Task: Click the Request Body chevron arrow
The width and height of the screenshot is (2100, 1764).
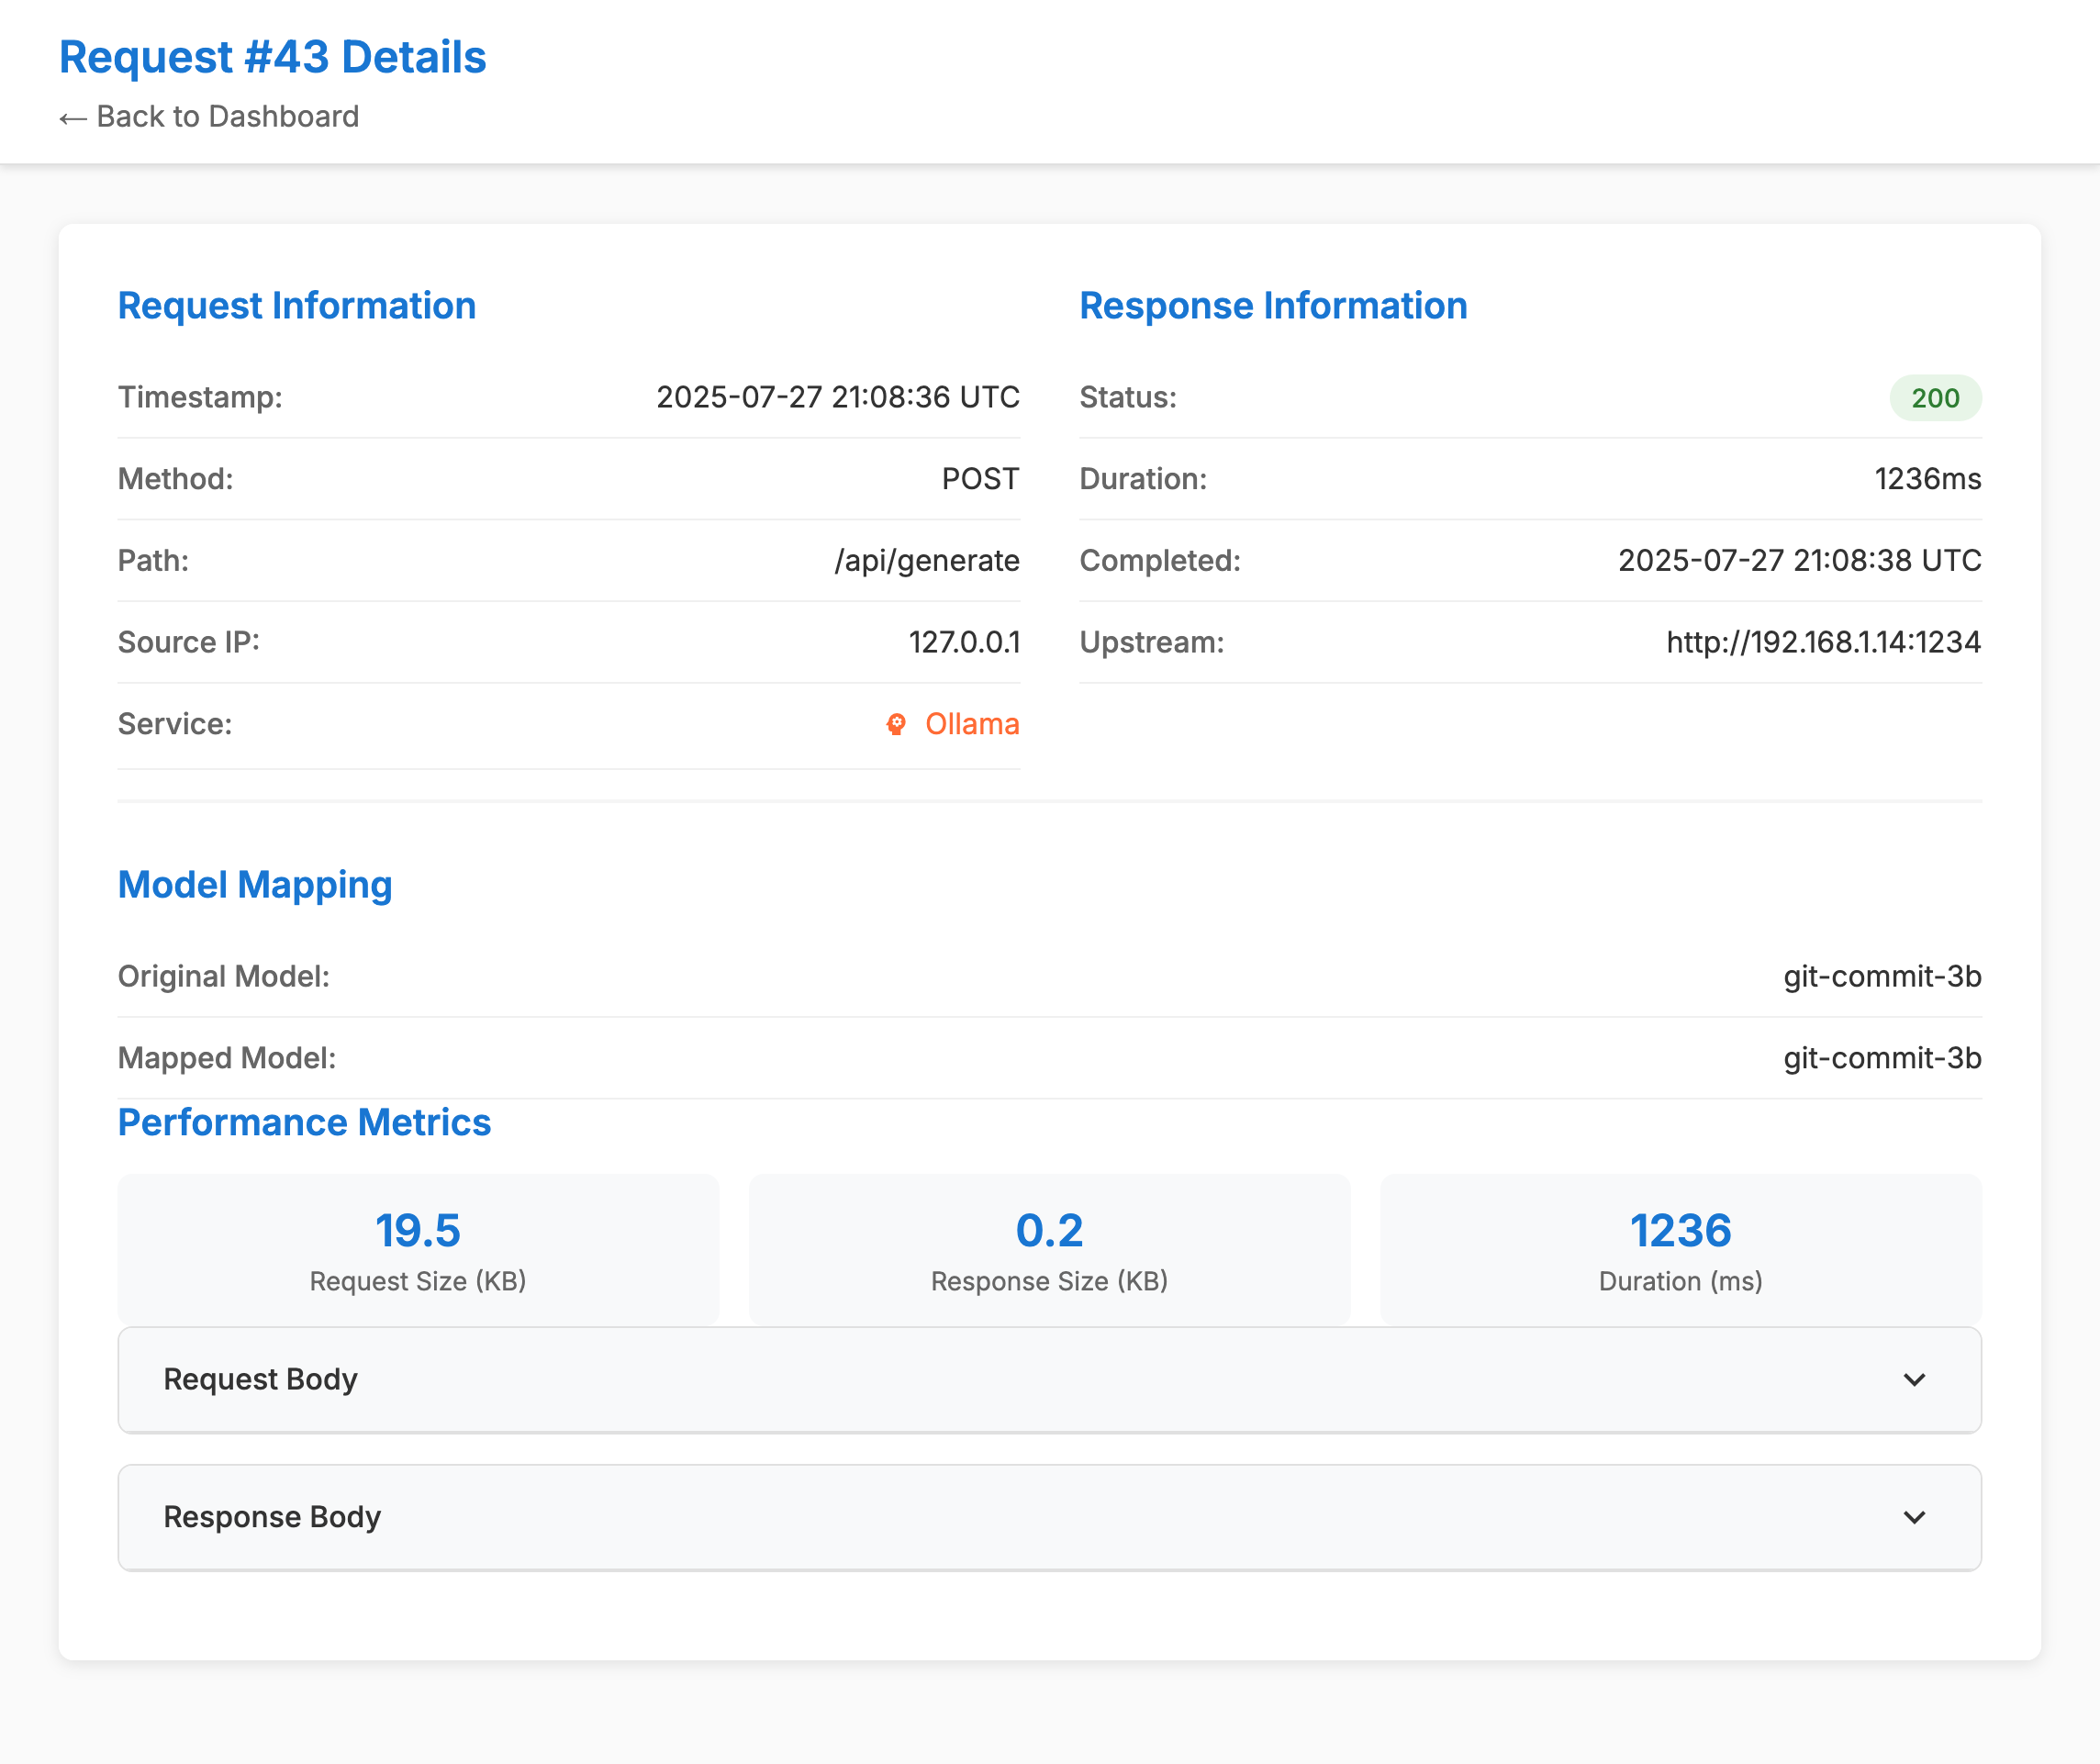Action: tap(1914, 1380)
